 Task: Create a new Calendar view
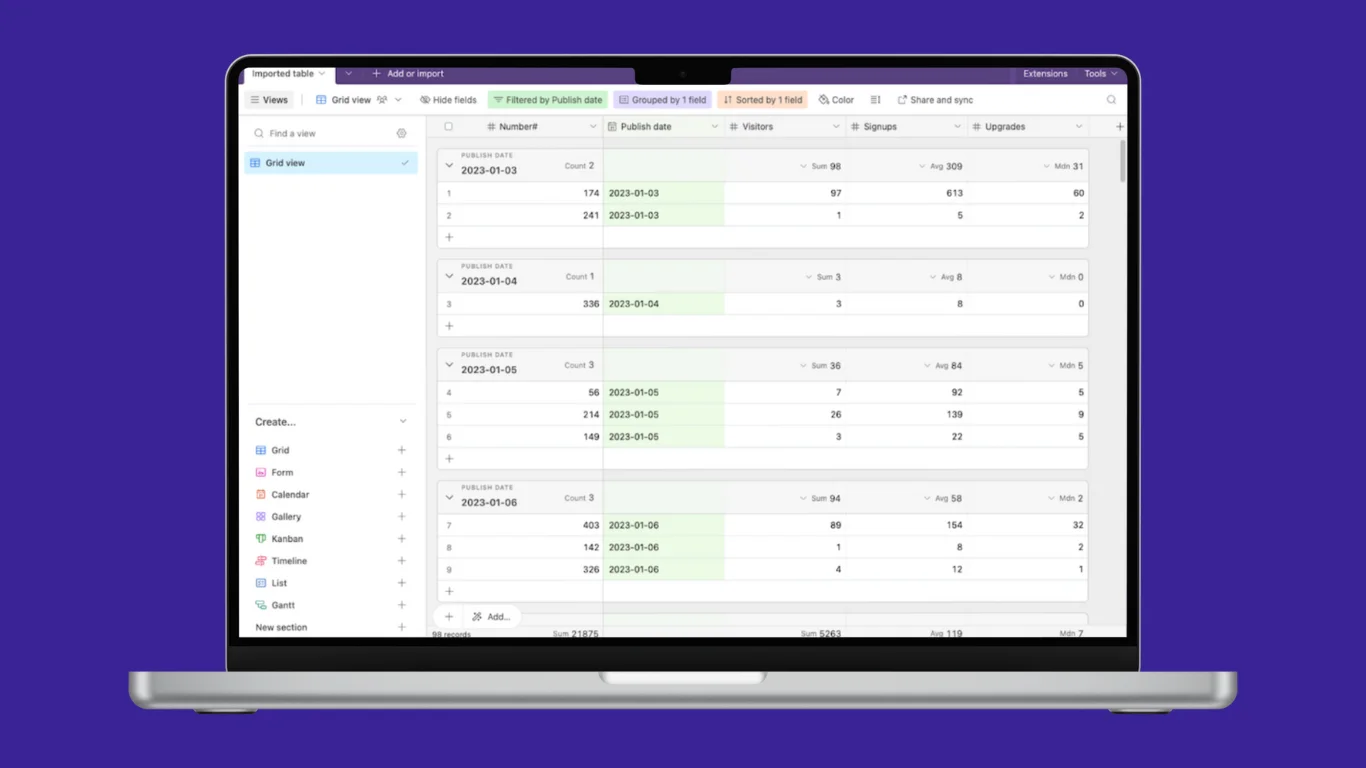coord(290,494)
